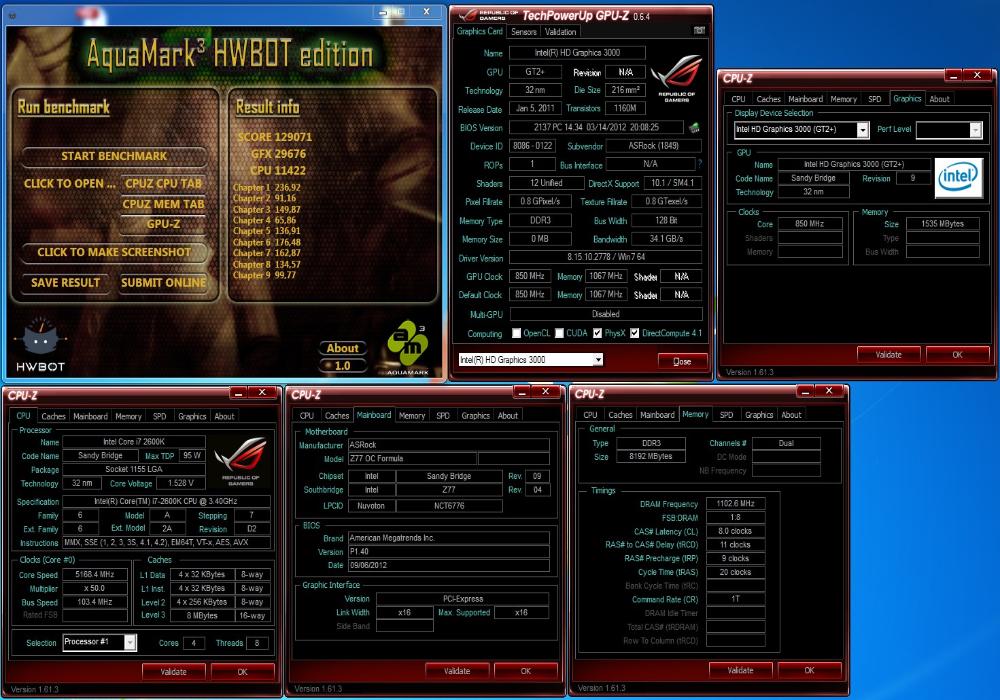Viewport: 1000px width, 700px height.
Task: Switch to the Validation tab in GPU-Z
Action: [x=560, y=32]
